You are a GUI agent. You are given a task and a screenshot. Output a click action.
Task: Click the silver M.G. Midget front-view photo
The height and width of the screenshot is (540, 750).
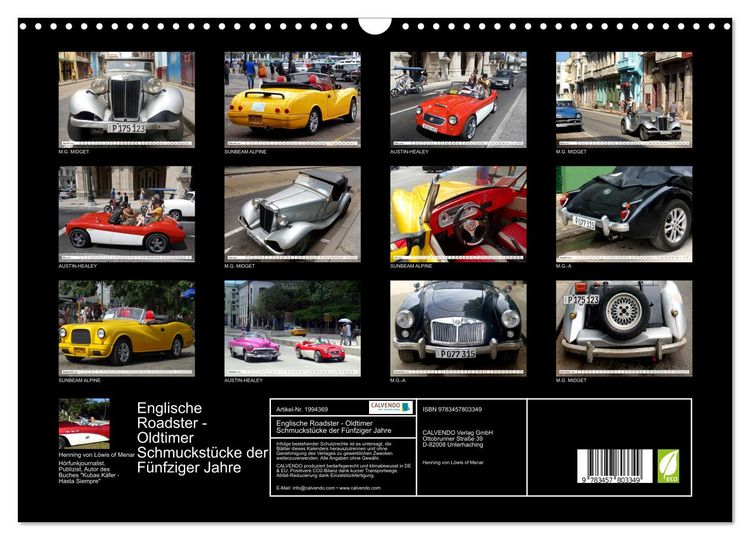click(x=127, y=99)
